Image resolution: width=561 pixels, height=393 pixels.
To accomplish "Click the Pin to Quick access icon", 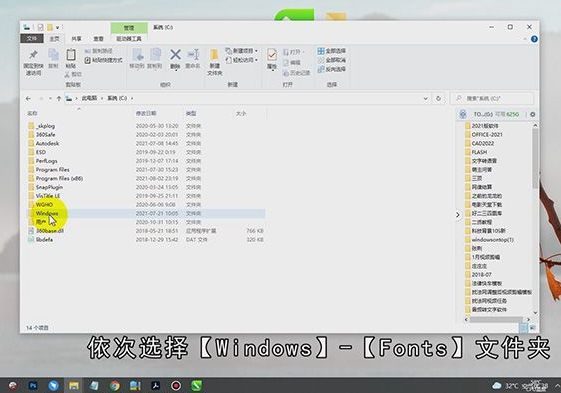I will click(33, 55).
